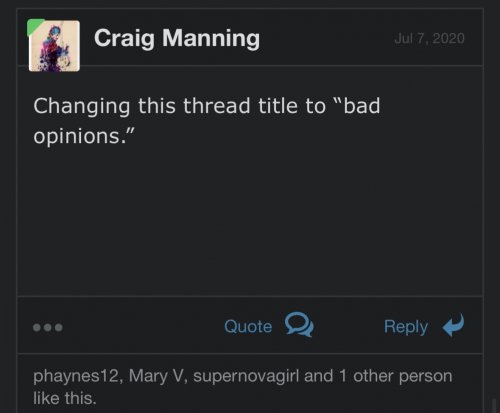Click the "like this." text in footer
The height and width of the screenshot is (413, 500).
65,398
